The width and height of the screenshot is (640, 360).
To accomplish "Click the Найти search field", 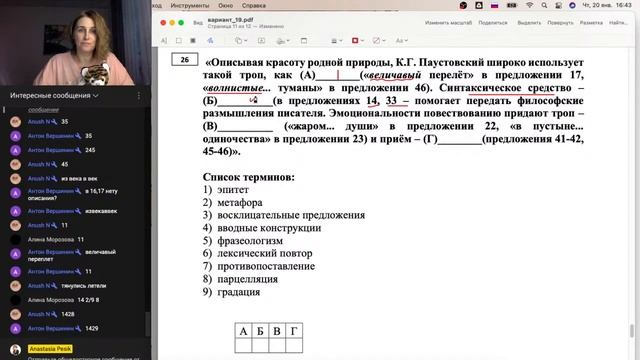I will [618, 23].
